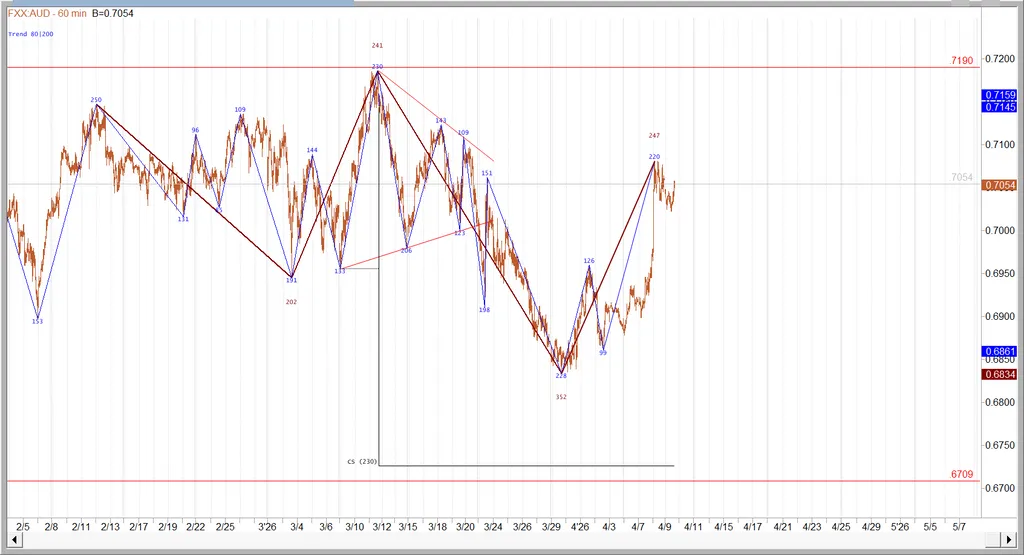Click the 352 swing label below the low

(561, 397)
